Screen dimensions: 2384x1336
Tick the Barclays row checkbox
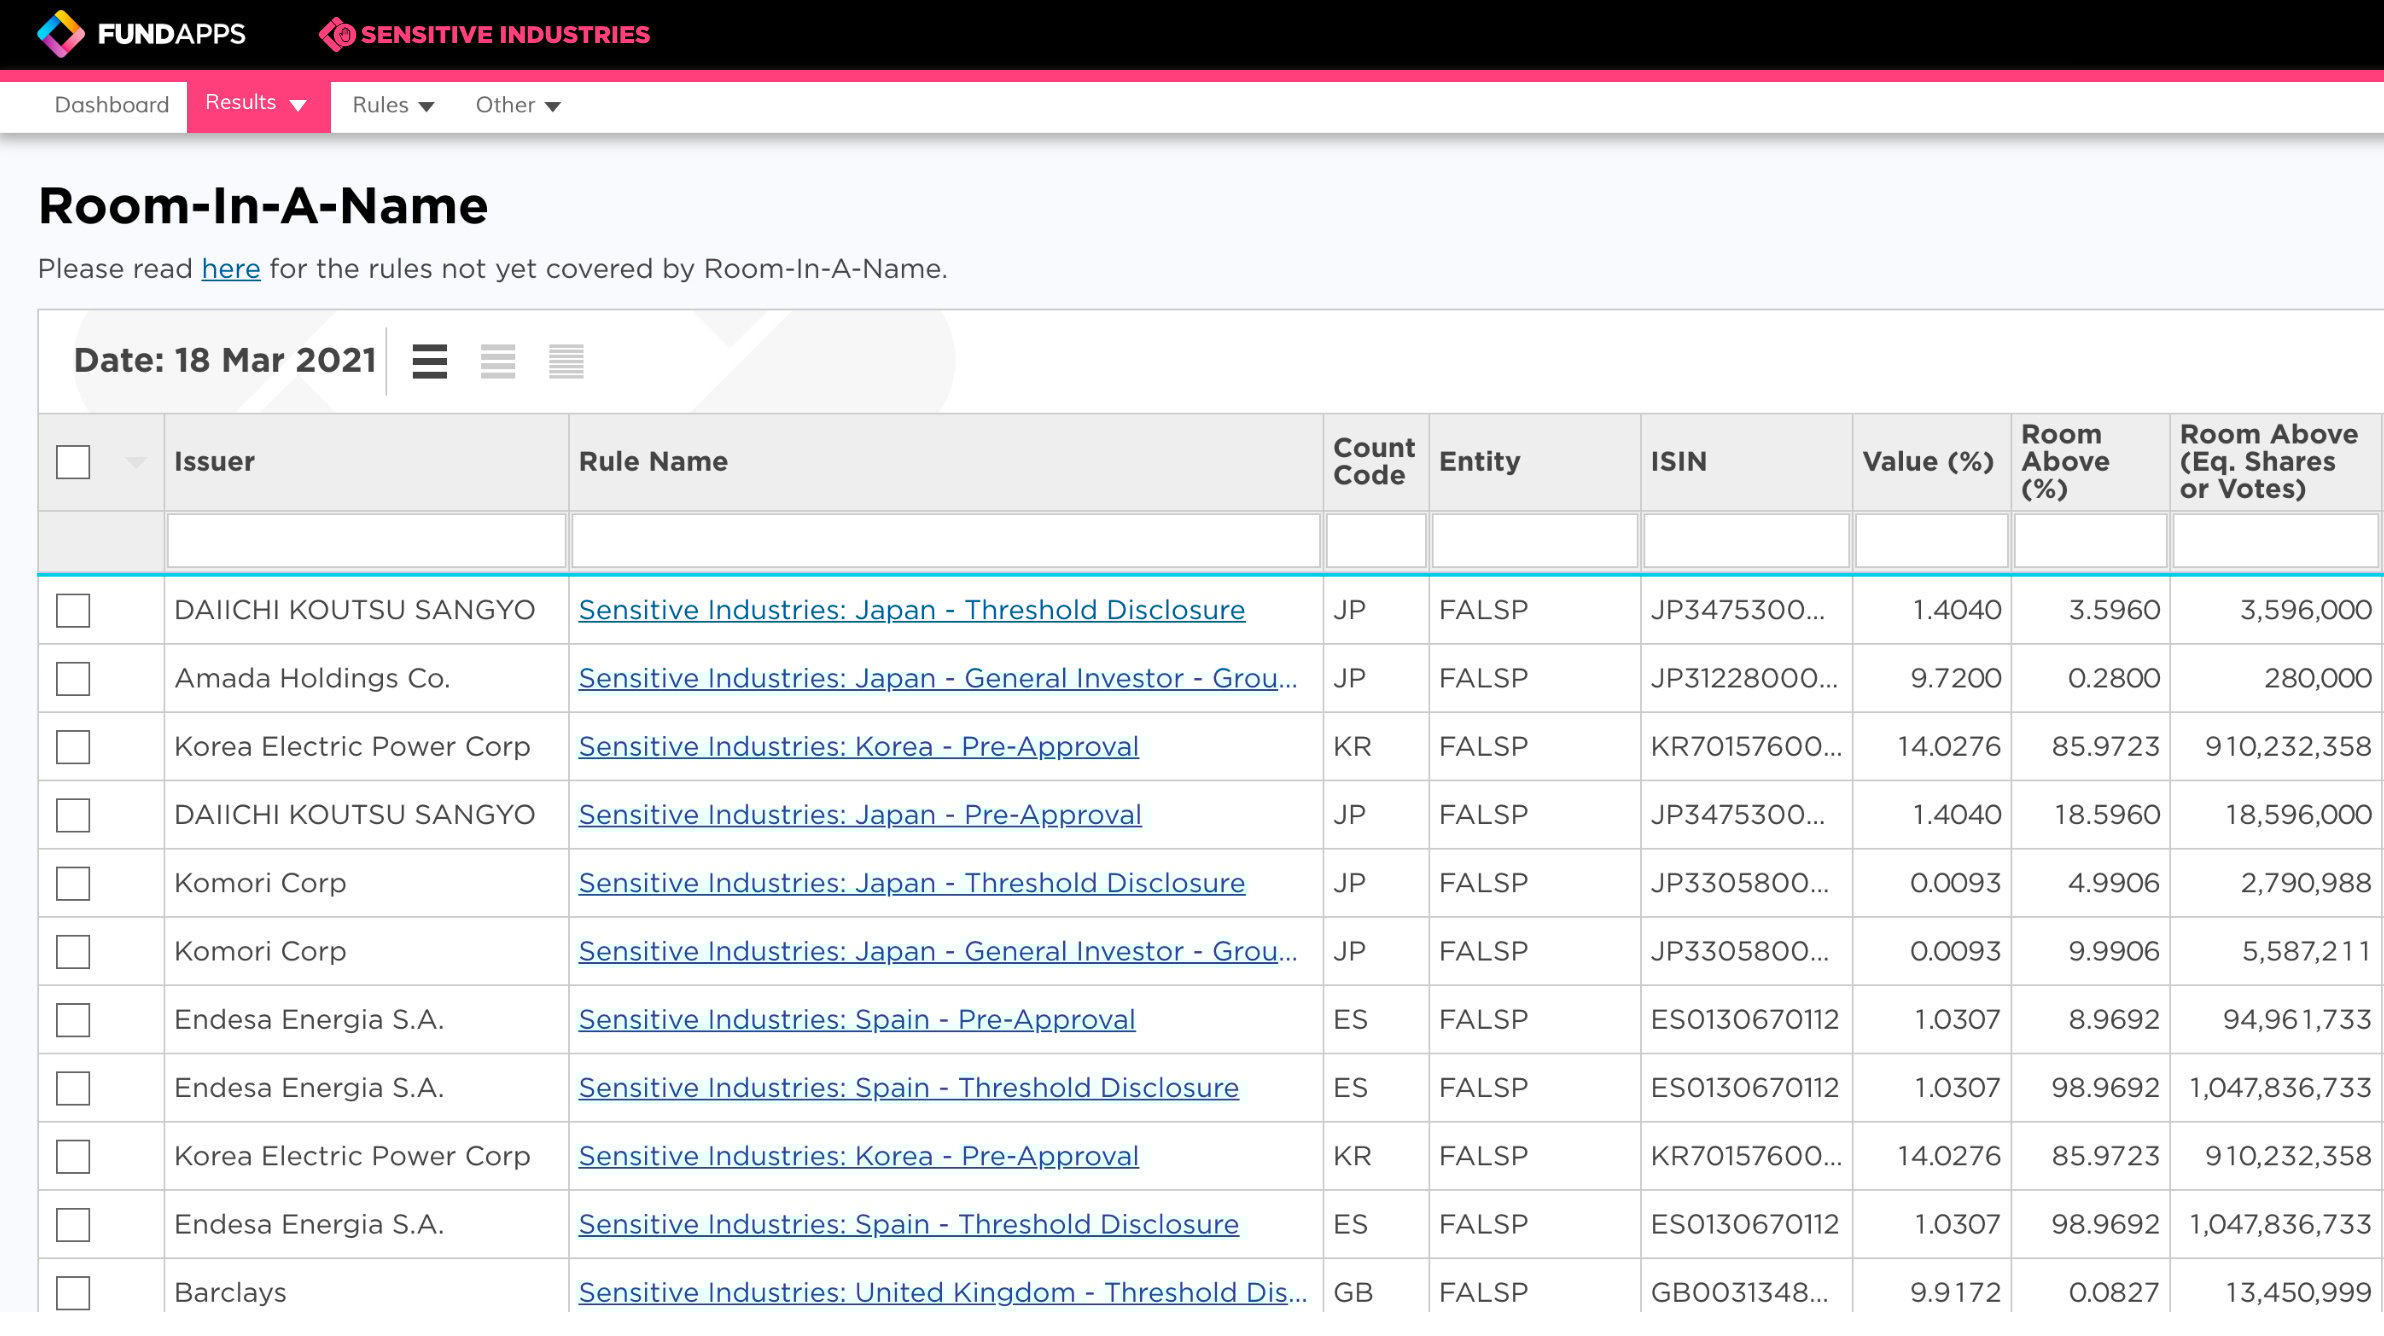click(x=73, y=1292)
